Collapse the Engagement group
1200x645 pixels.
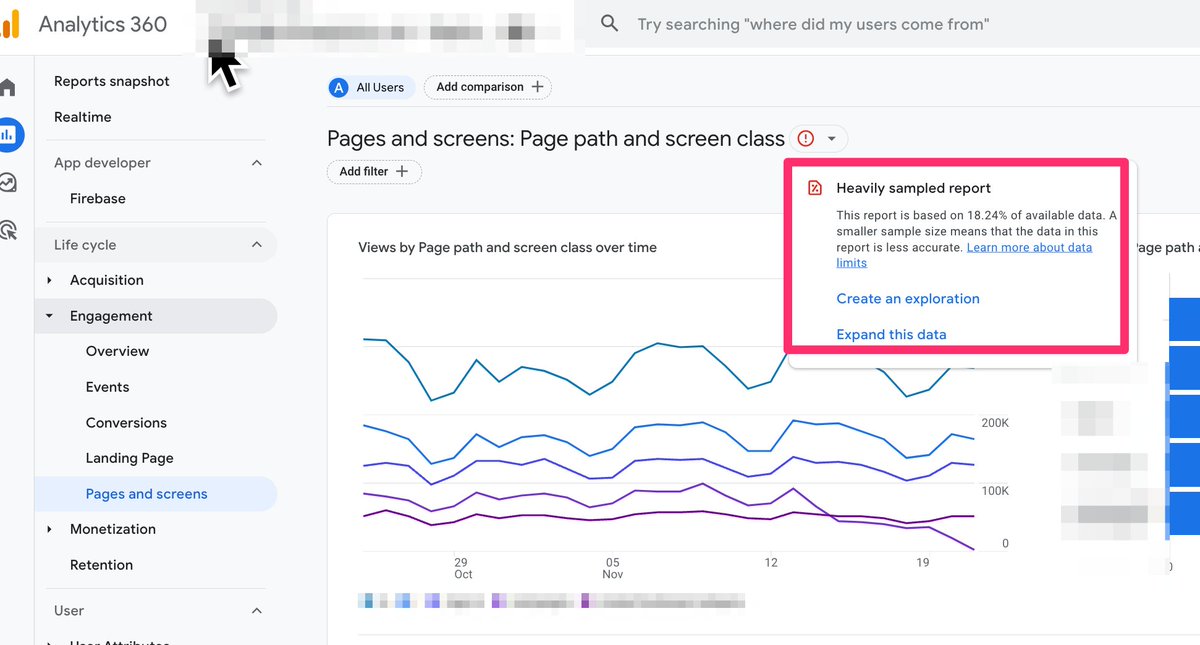pos(50,316)
